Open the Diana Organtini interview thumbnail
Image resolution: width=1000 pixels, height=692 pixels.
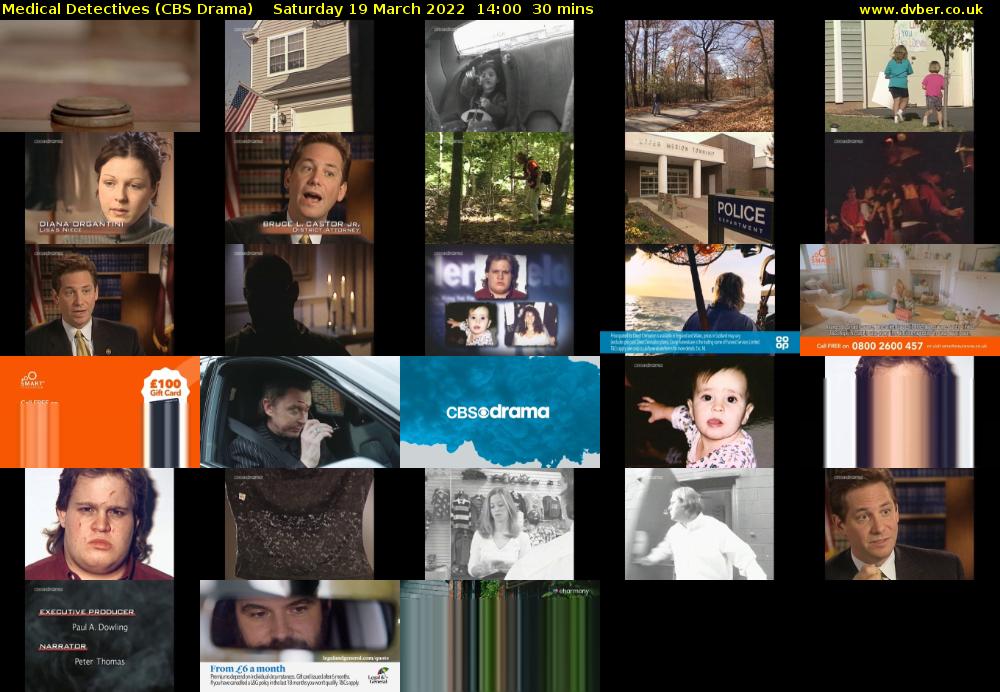pyautogui.click(x=99, y=188)
